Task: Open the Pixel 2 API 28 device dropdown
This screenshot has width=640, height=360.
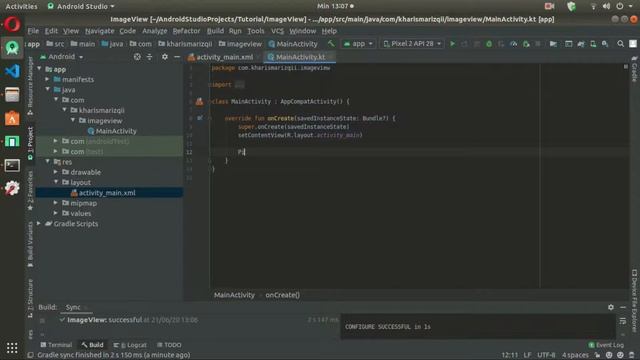Action: pos(411,43)
